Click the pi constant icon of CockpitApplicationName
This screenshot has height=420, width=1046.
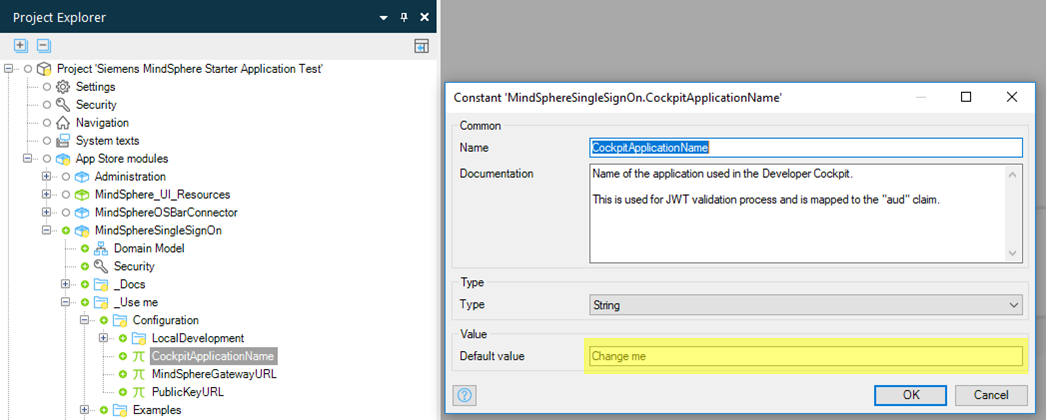pyautogui.click(x=139, y=357)
